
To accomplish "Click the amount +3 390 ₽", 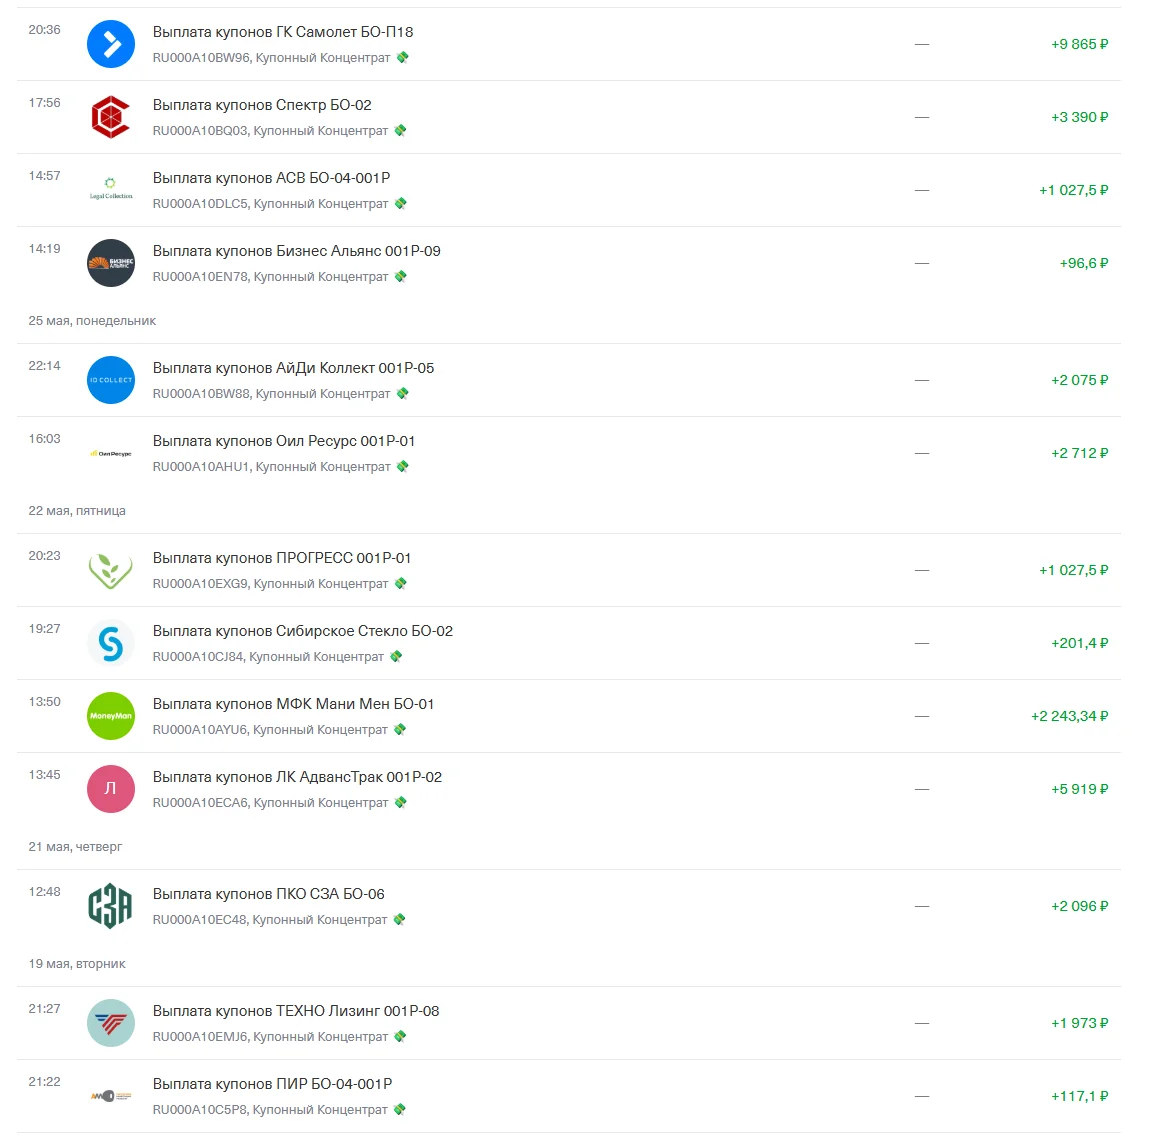I will click(x=1079, y=117).
